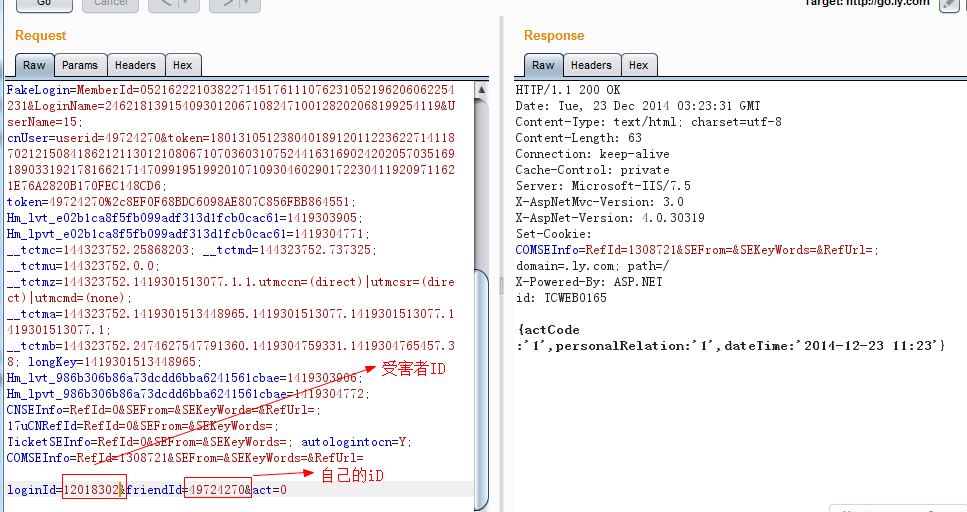This screenshot has height=512, width=967.
Task: Go to next request in history
Action: point(226,4)
